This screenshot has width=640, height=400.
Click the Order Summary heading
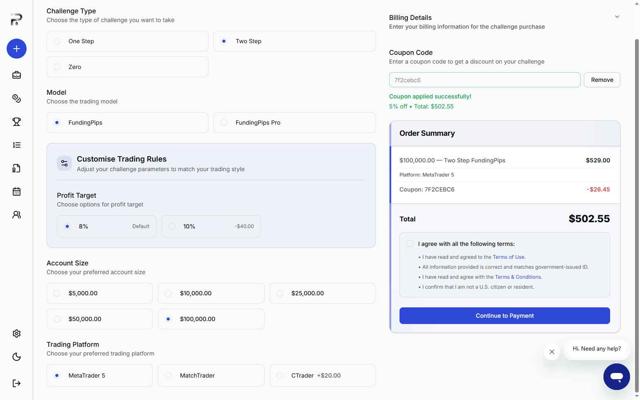point(427,133)
